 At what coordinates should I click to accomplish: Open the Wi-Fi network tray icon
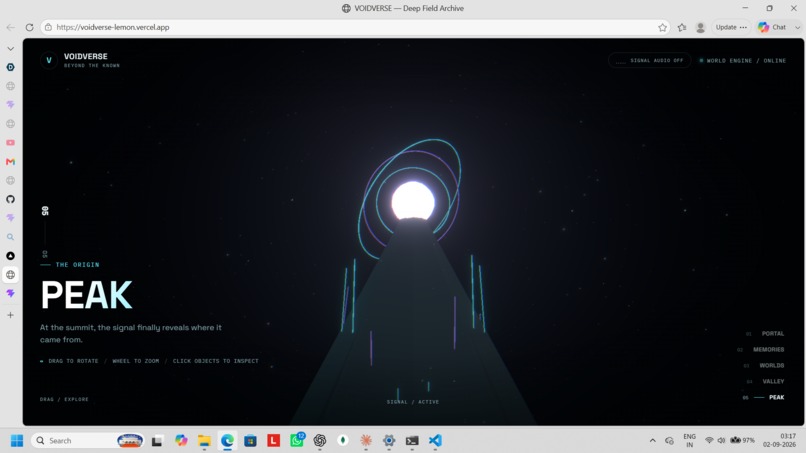pyautogui.click(x=709, y=441)
